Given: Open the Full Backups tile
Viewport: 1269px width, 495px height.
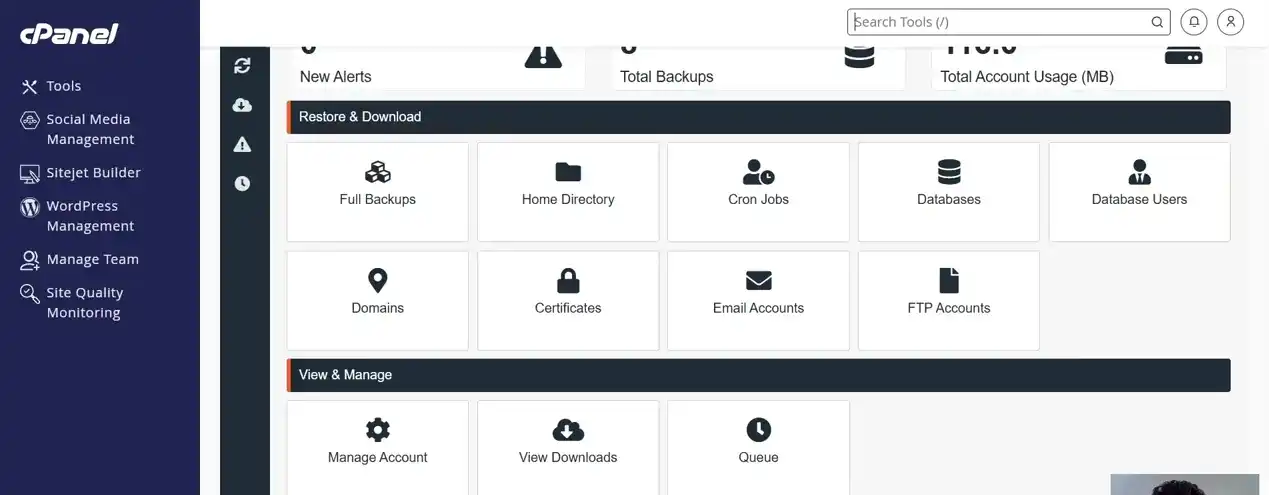Looking at the screenshot, I should (378, 192).
